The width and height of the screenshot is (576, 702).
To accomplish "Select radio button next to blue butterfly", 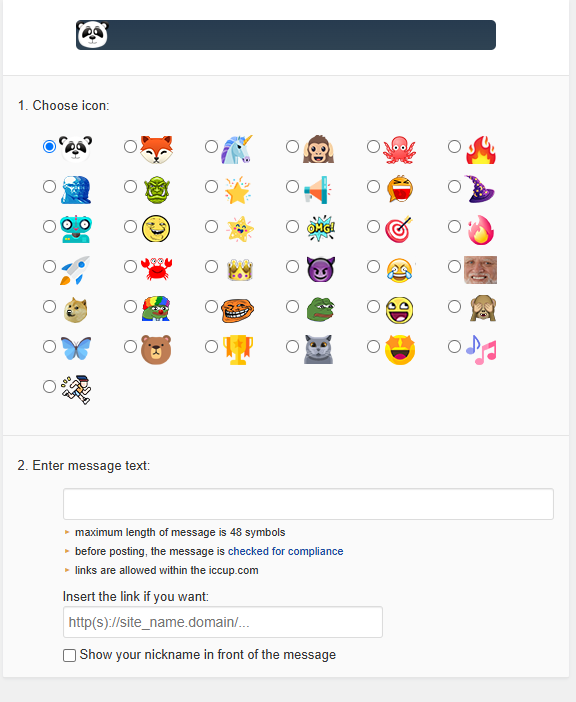I will 49,346.
